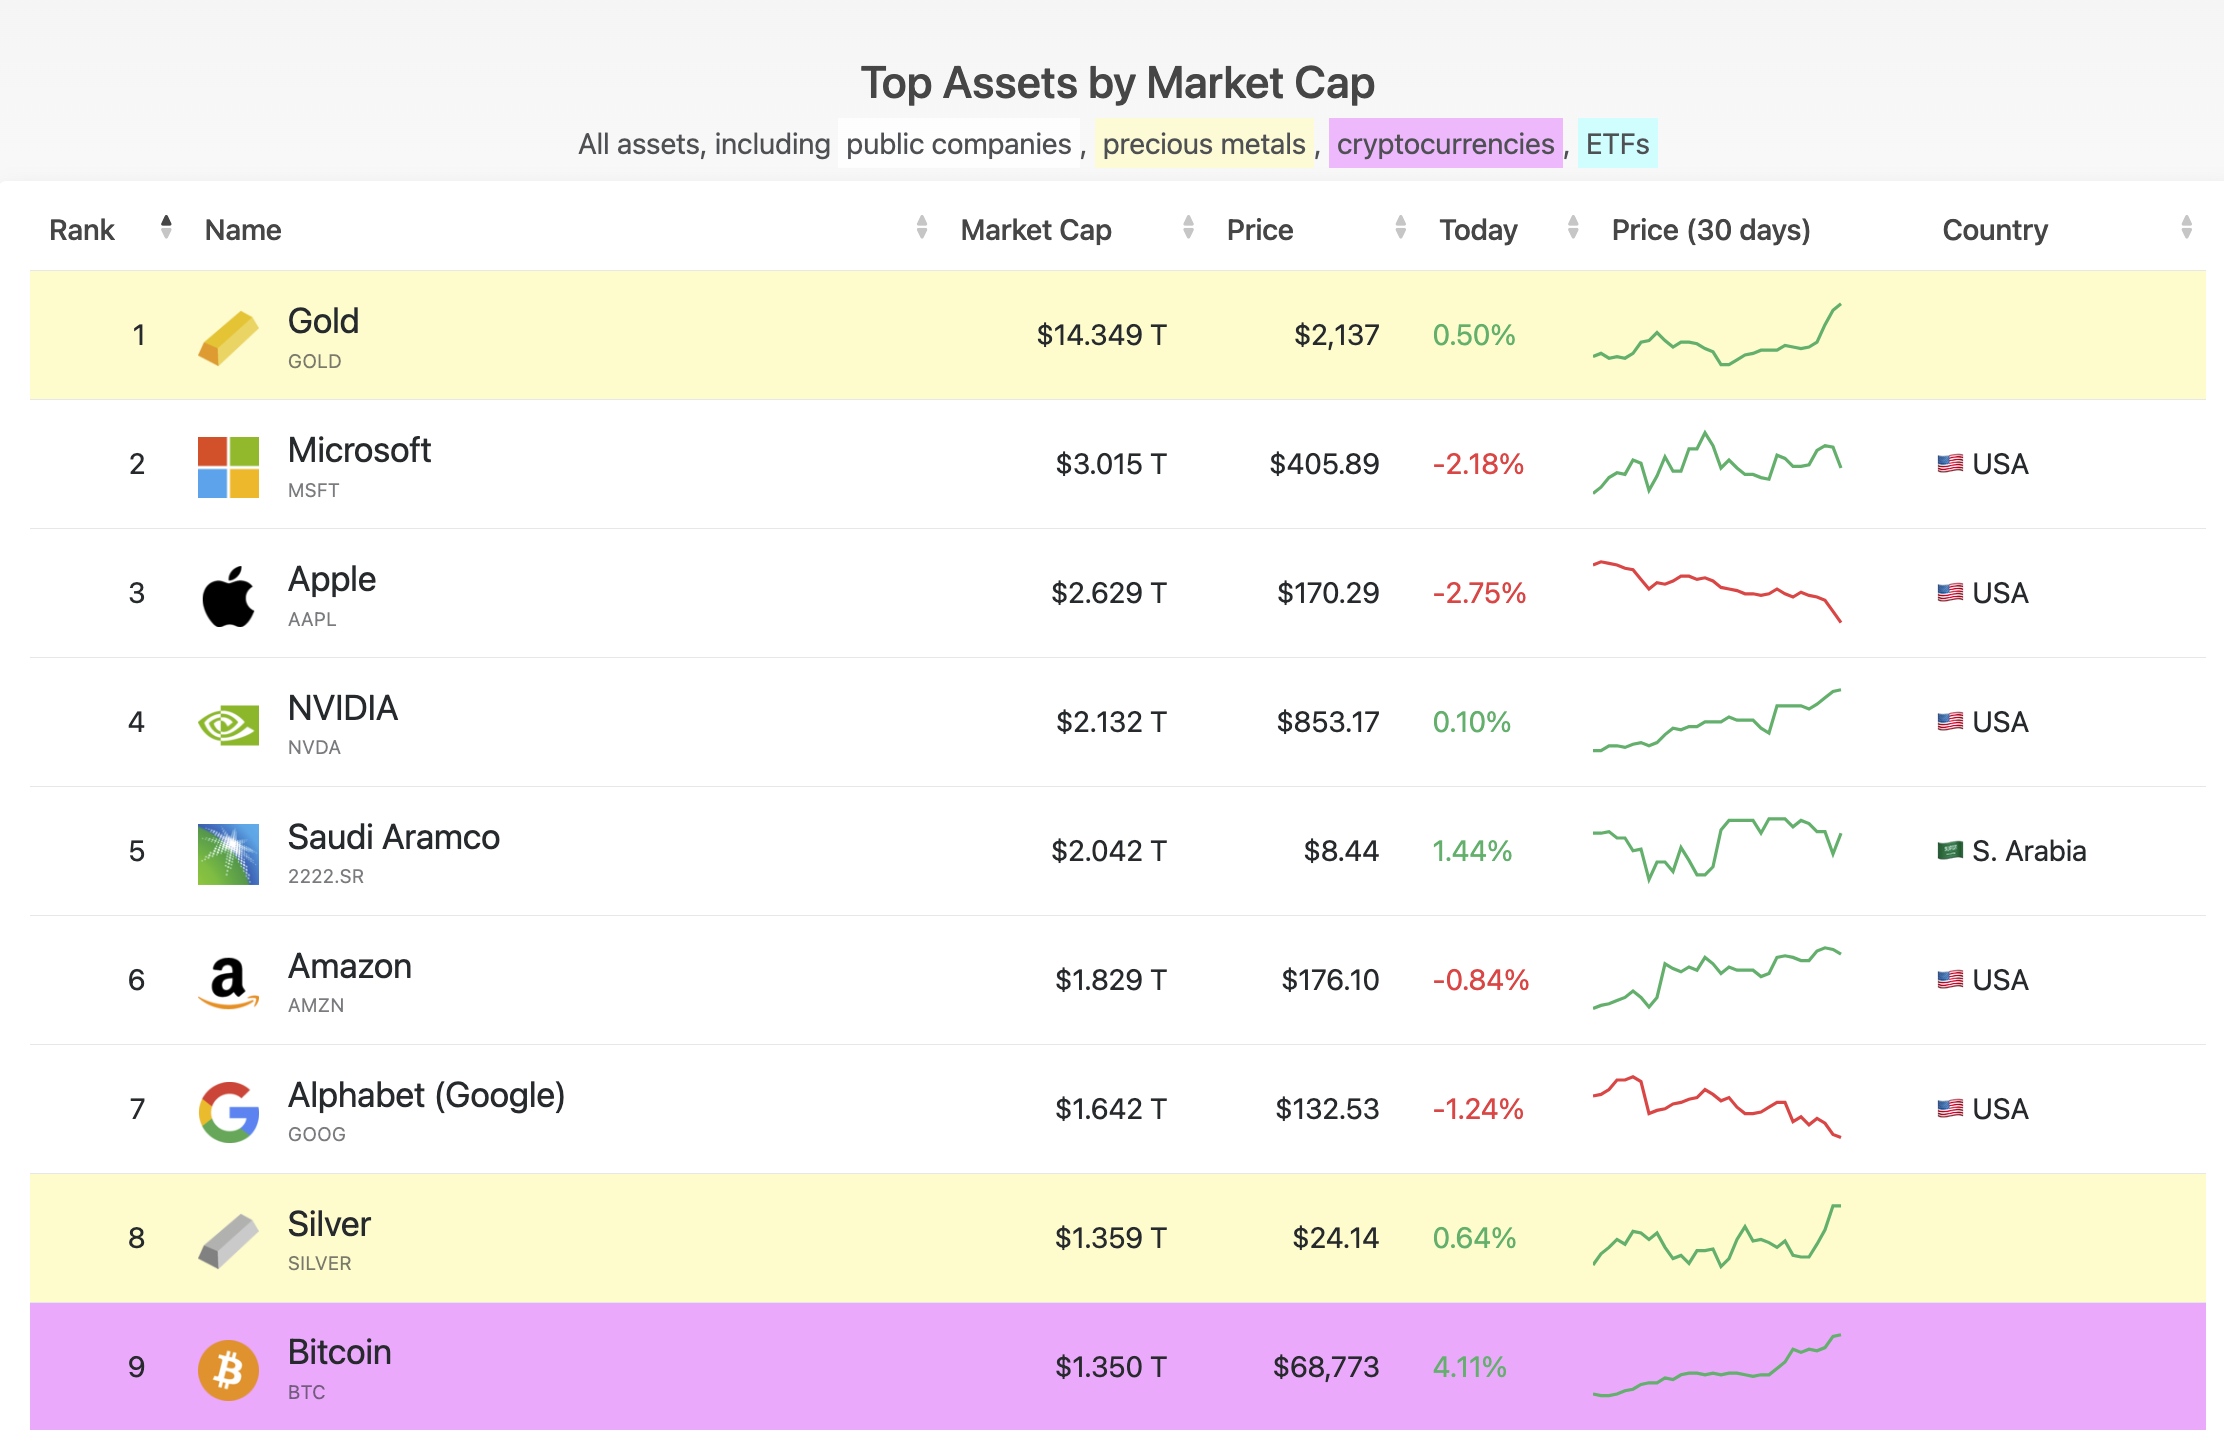
Task: Click the Amazon logo icon
Action: [x=228, y=983]
